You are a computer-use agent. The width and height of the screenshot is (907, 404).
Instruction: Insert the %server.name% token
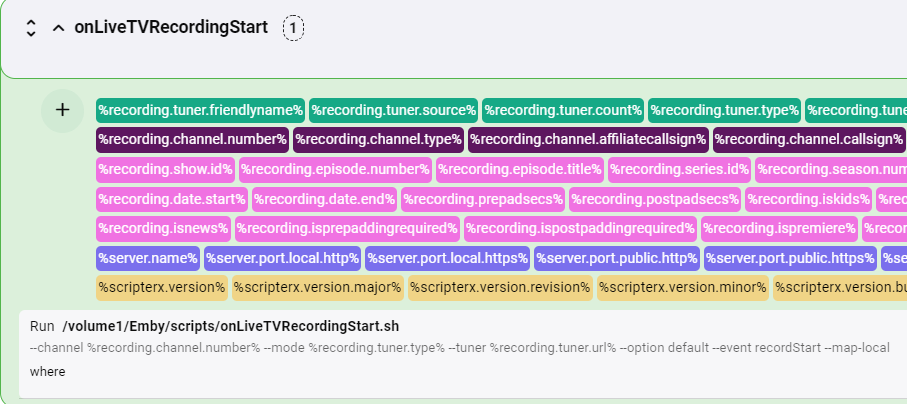click(x=148, y=258)
